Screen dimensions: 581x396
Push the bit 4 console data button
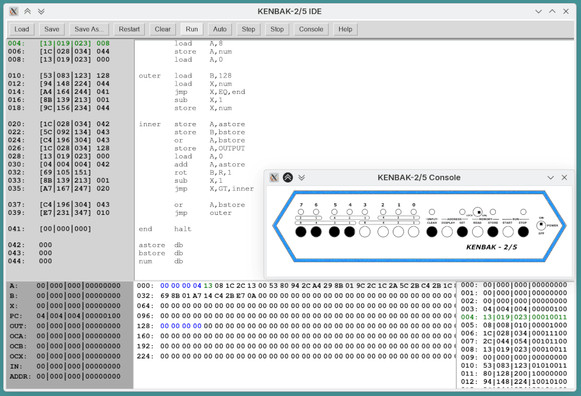click(349, 232)
